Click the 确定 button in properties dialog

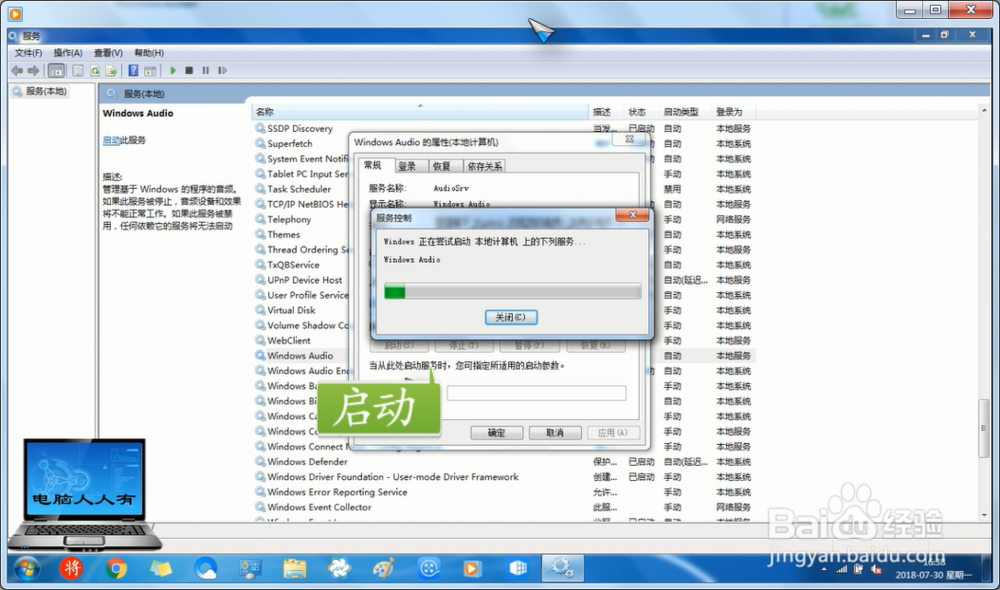tap(497, 432)
